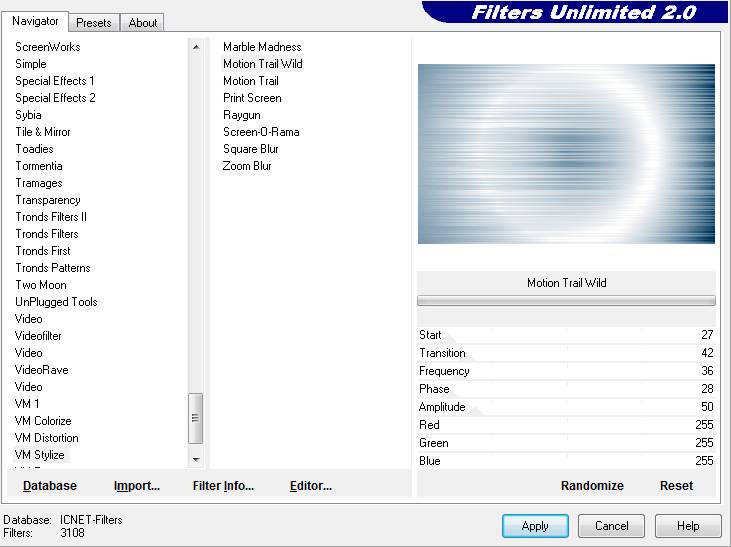Randomize the filter parameters
Image resolution: width=731 pixels, height=547 pixels.
point(592,485)
